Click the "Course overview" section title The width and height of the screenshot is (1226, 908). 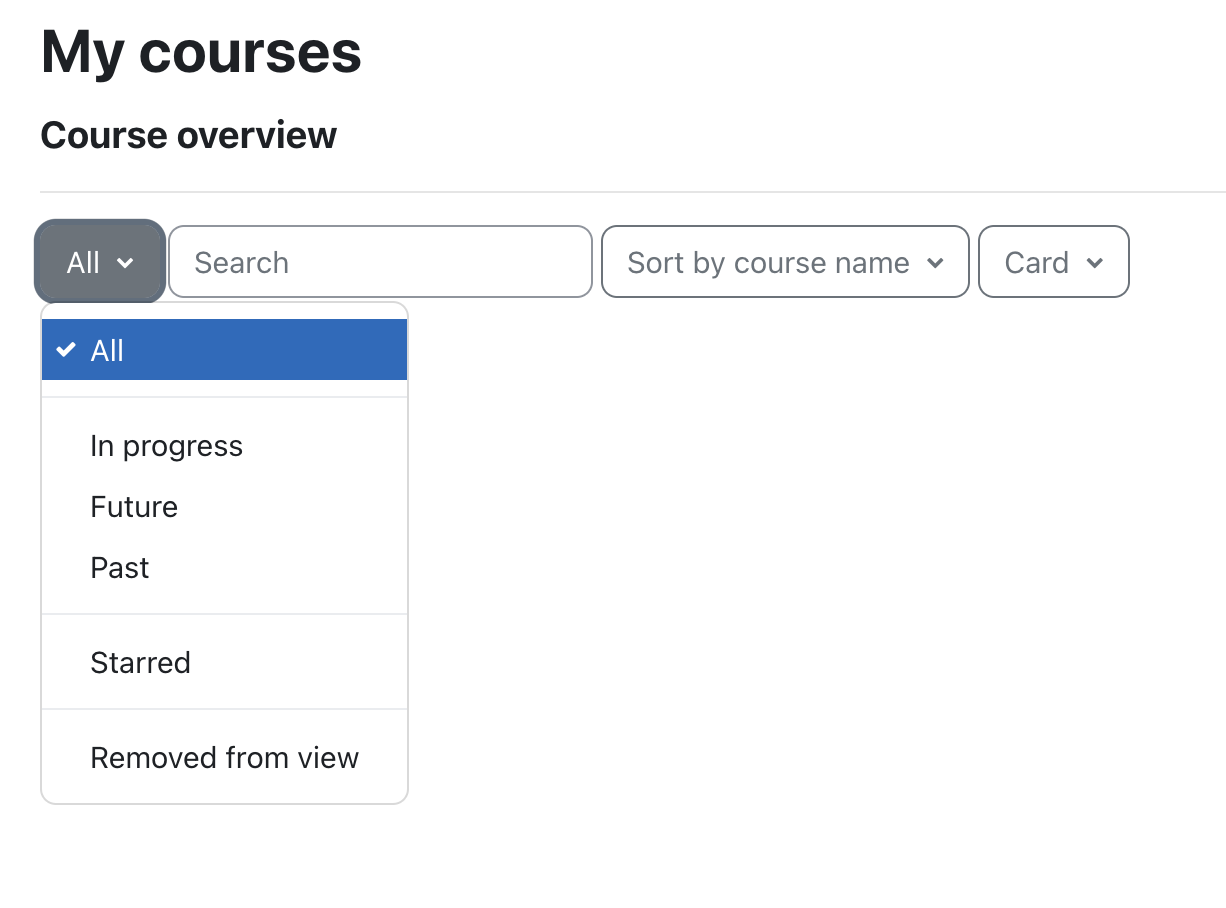[x=188, y=135]
